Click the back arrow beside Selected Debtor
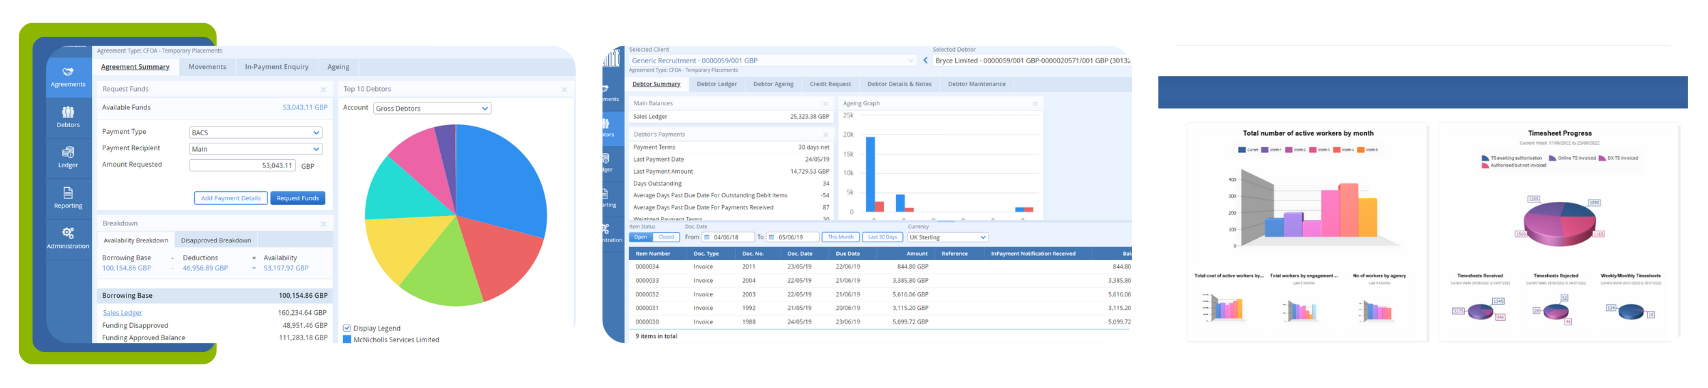 pyautogui.click(x=926, y=60)
